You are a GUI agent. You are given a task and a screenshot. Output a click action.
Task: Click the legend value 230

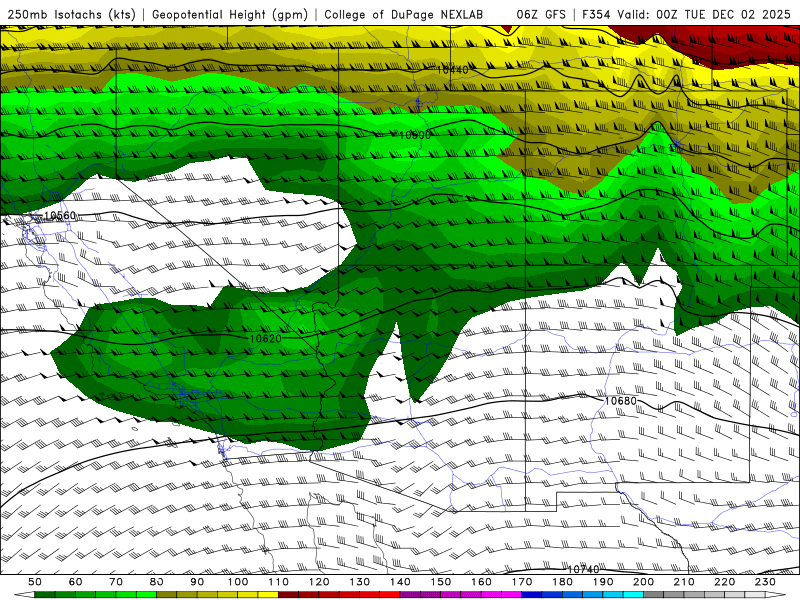click(765, 582)
